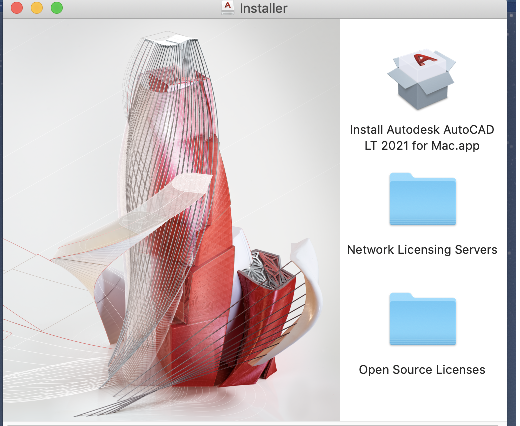
Task: Select the Network Licensing Servers folder icon
Action: tap(422, 199)
